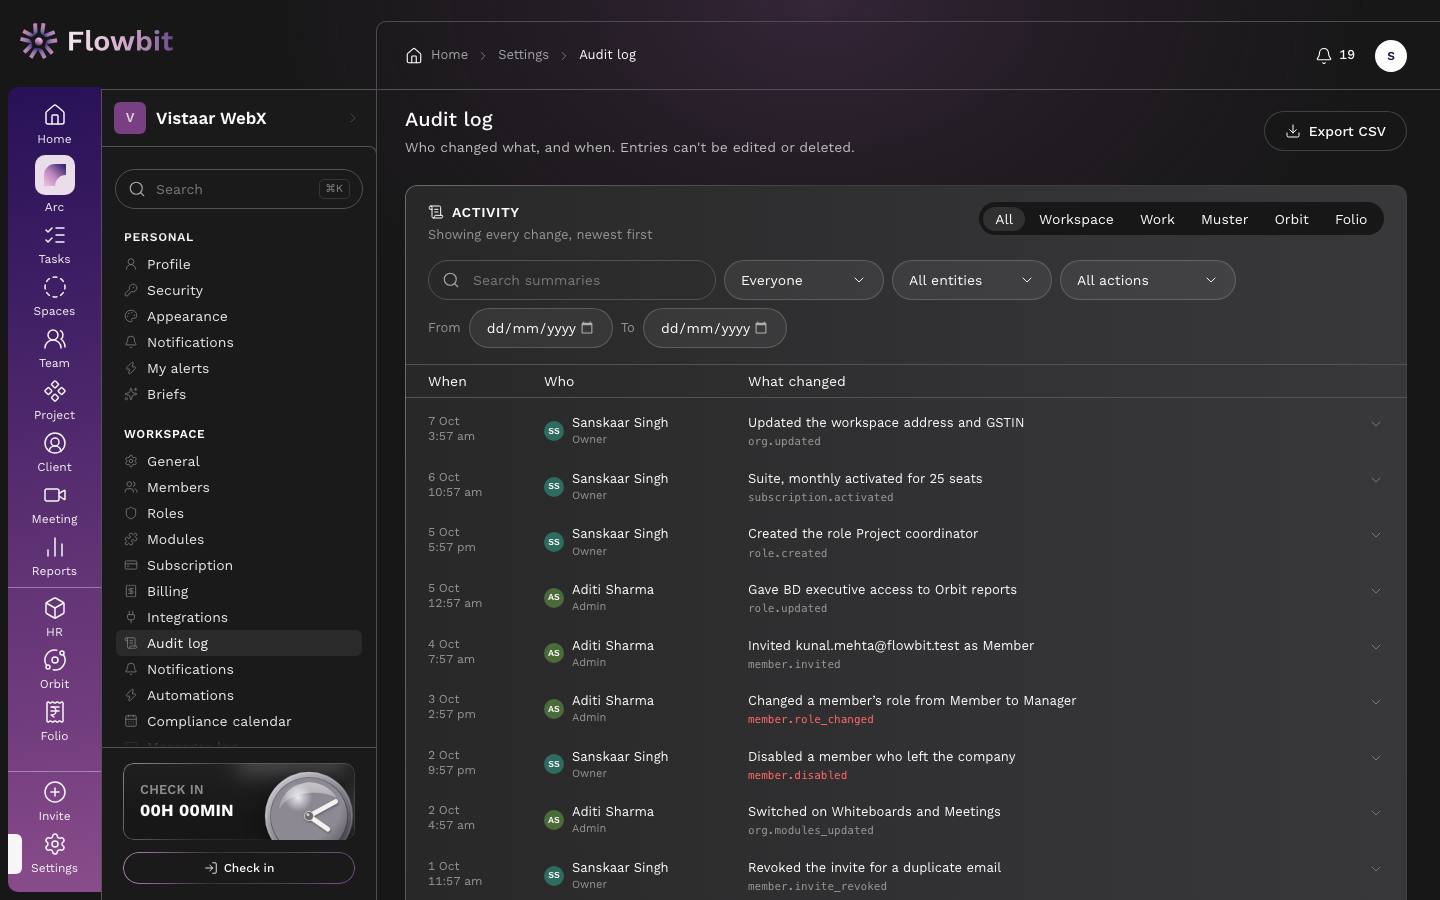Switch to the Folio activity tab
The image size is (1440, 900).
tap(1351, 219)
